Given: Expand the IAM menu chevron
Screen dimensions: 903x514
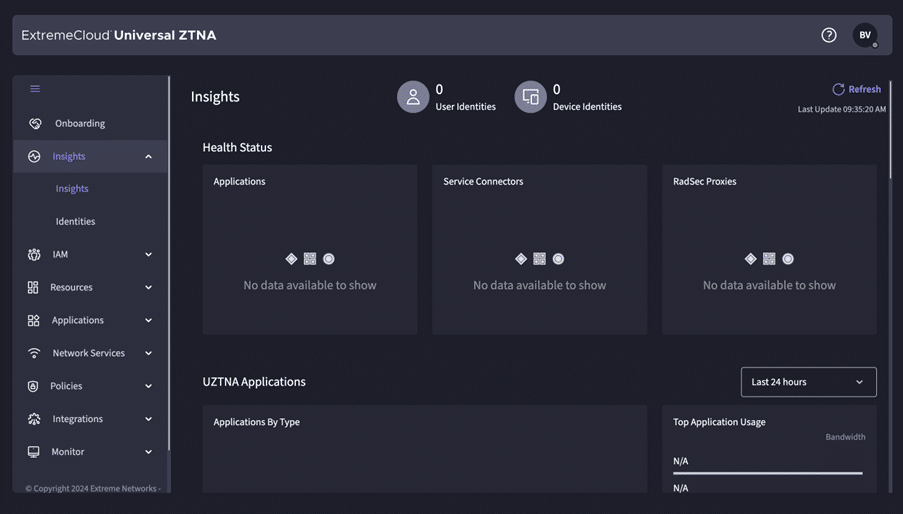Looking at the screenshot, I should coord(149,254).
